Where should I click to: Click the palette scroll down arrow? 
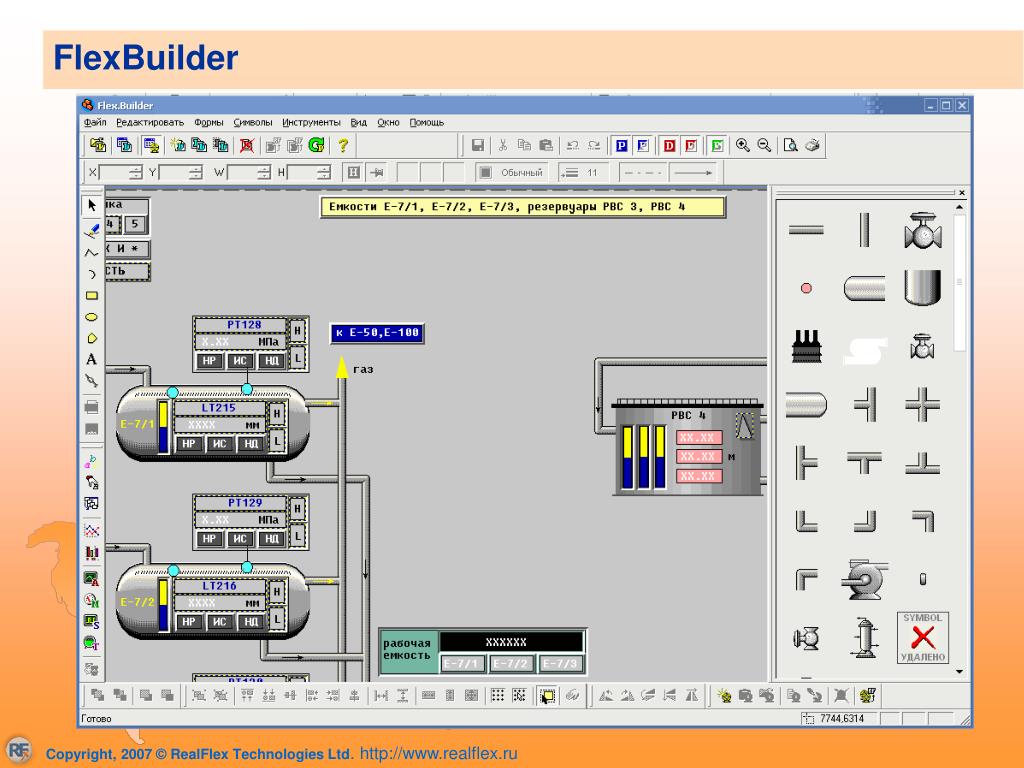(x=959, y=671)
